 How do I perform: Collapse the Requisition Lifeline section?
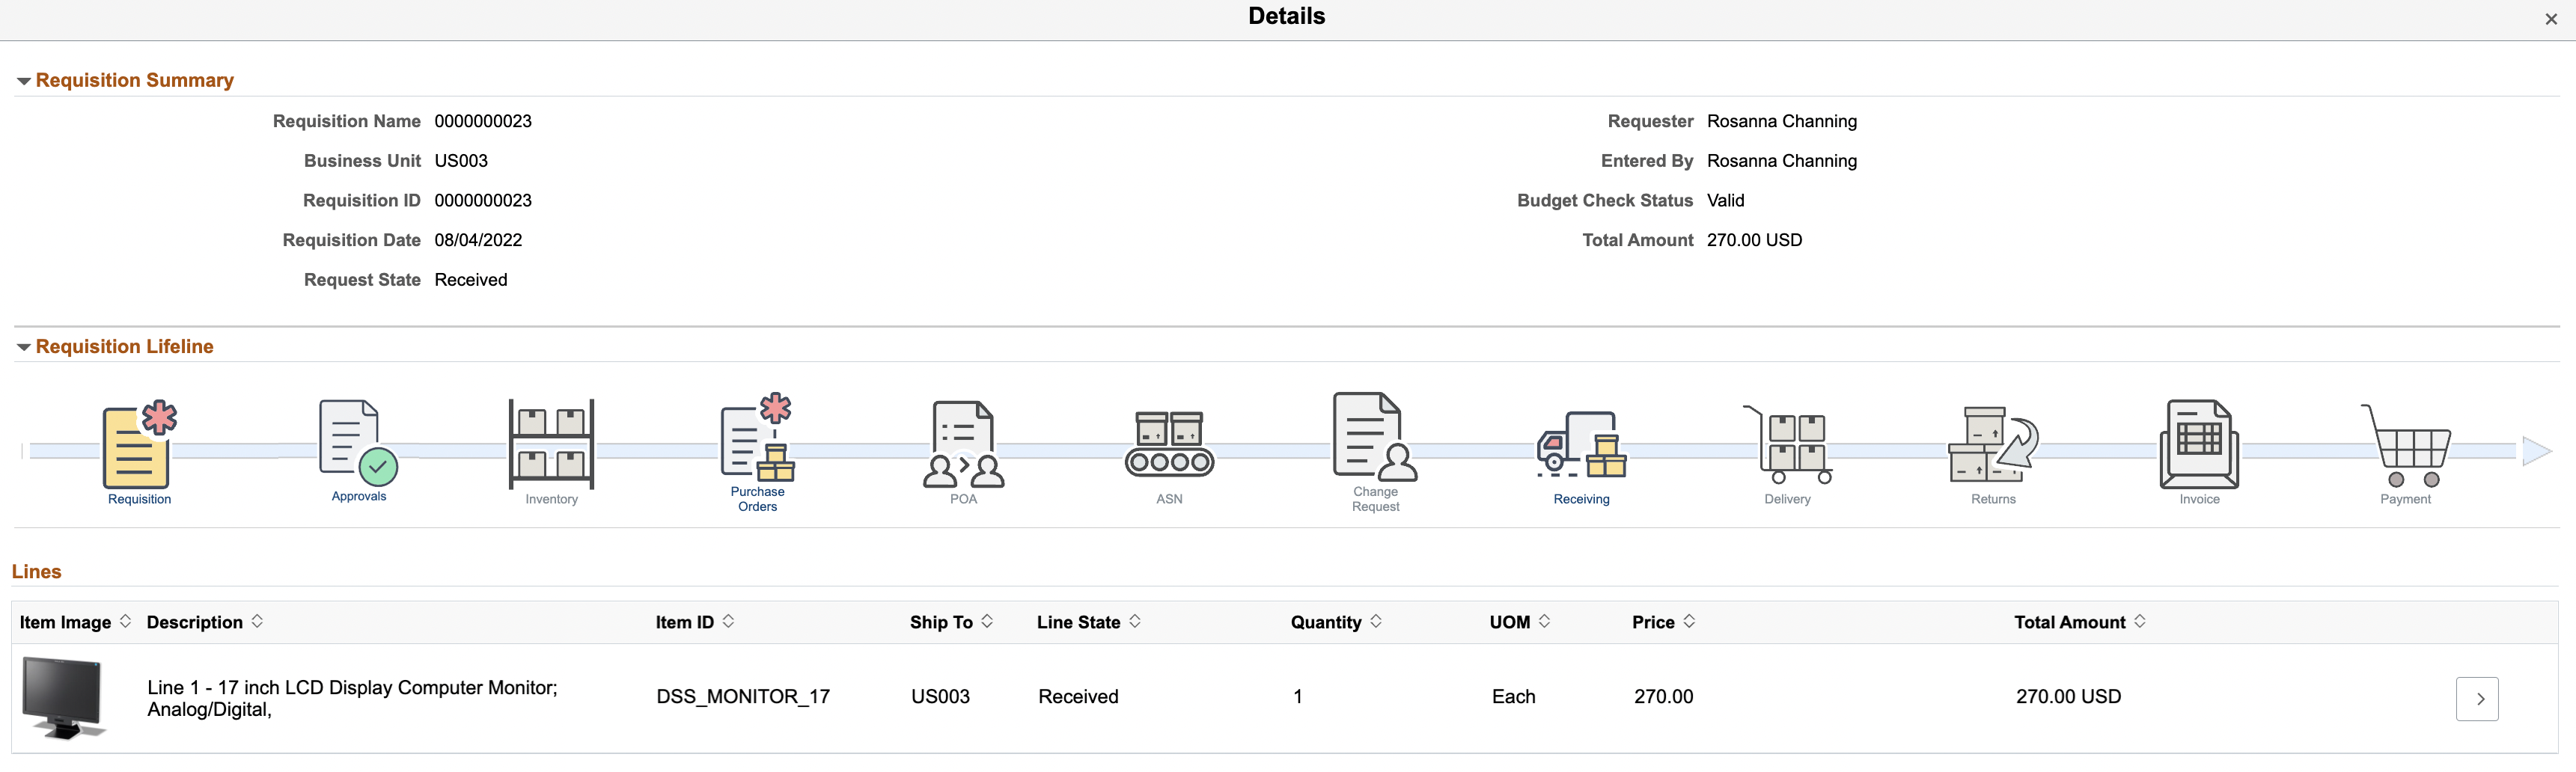[23, 347]
